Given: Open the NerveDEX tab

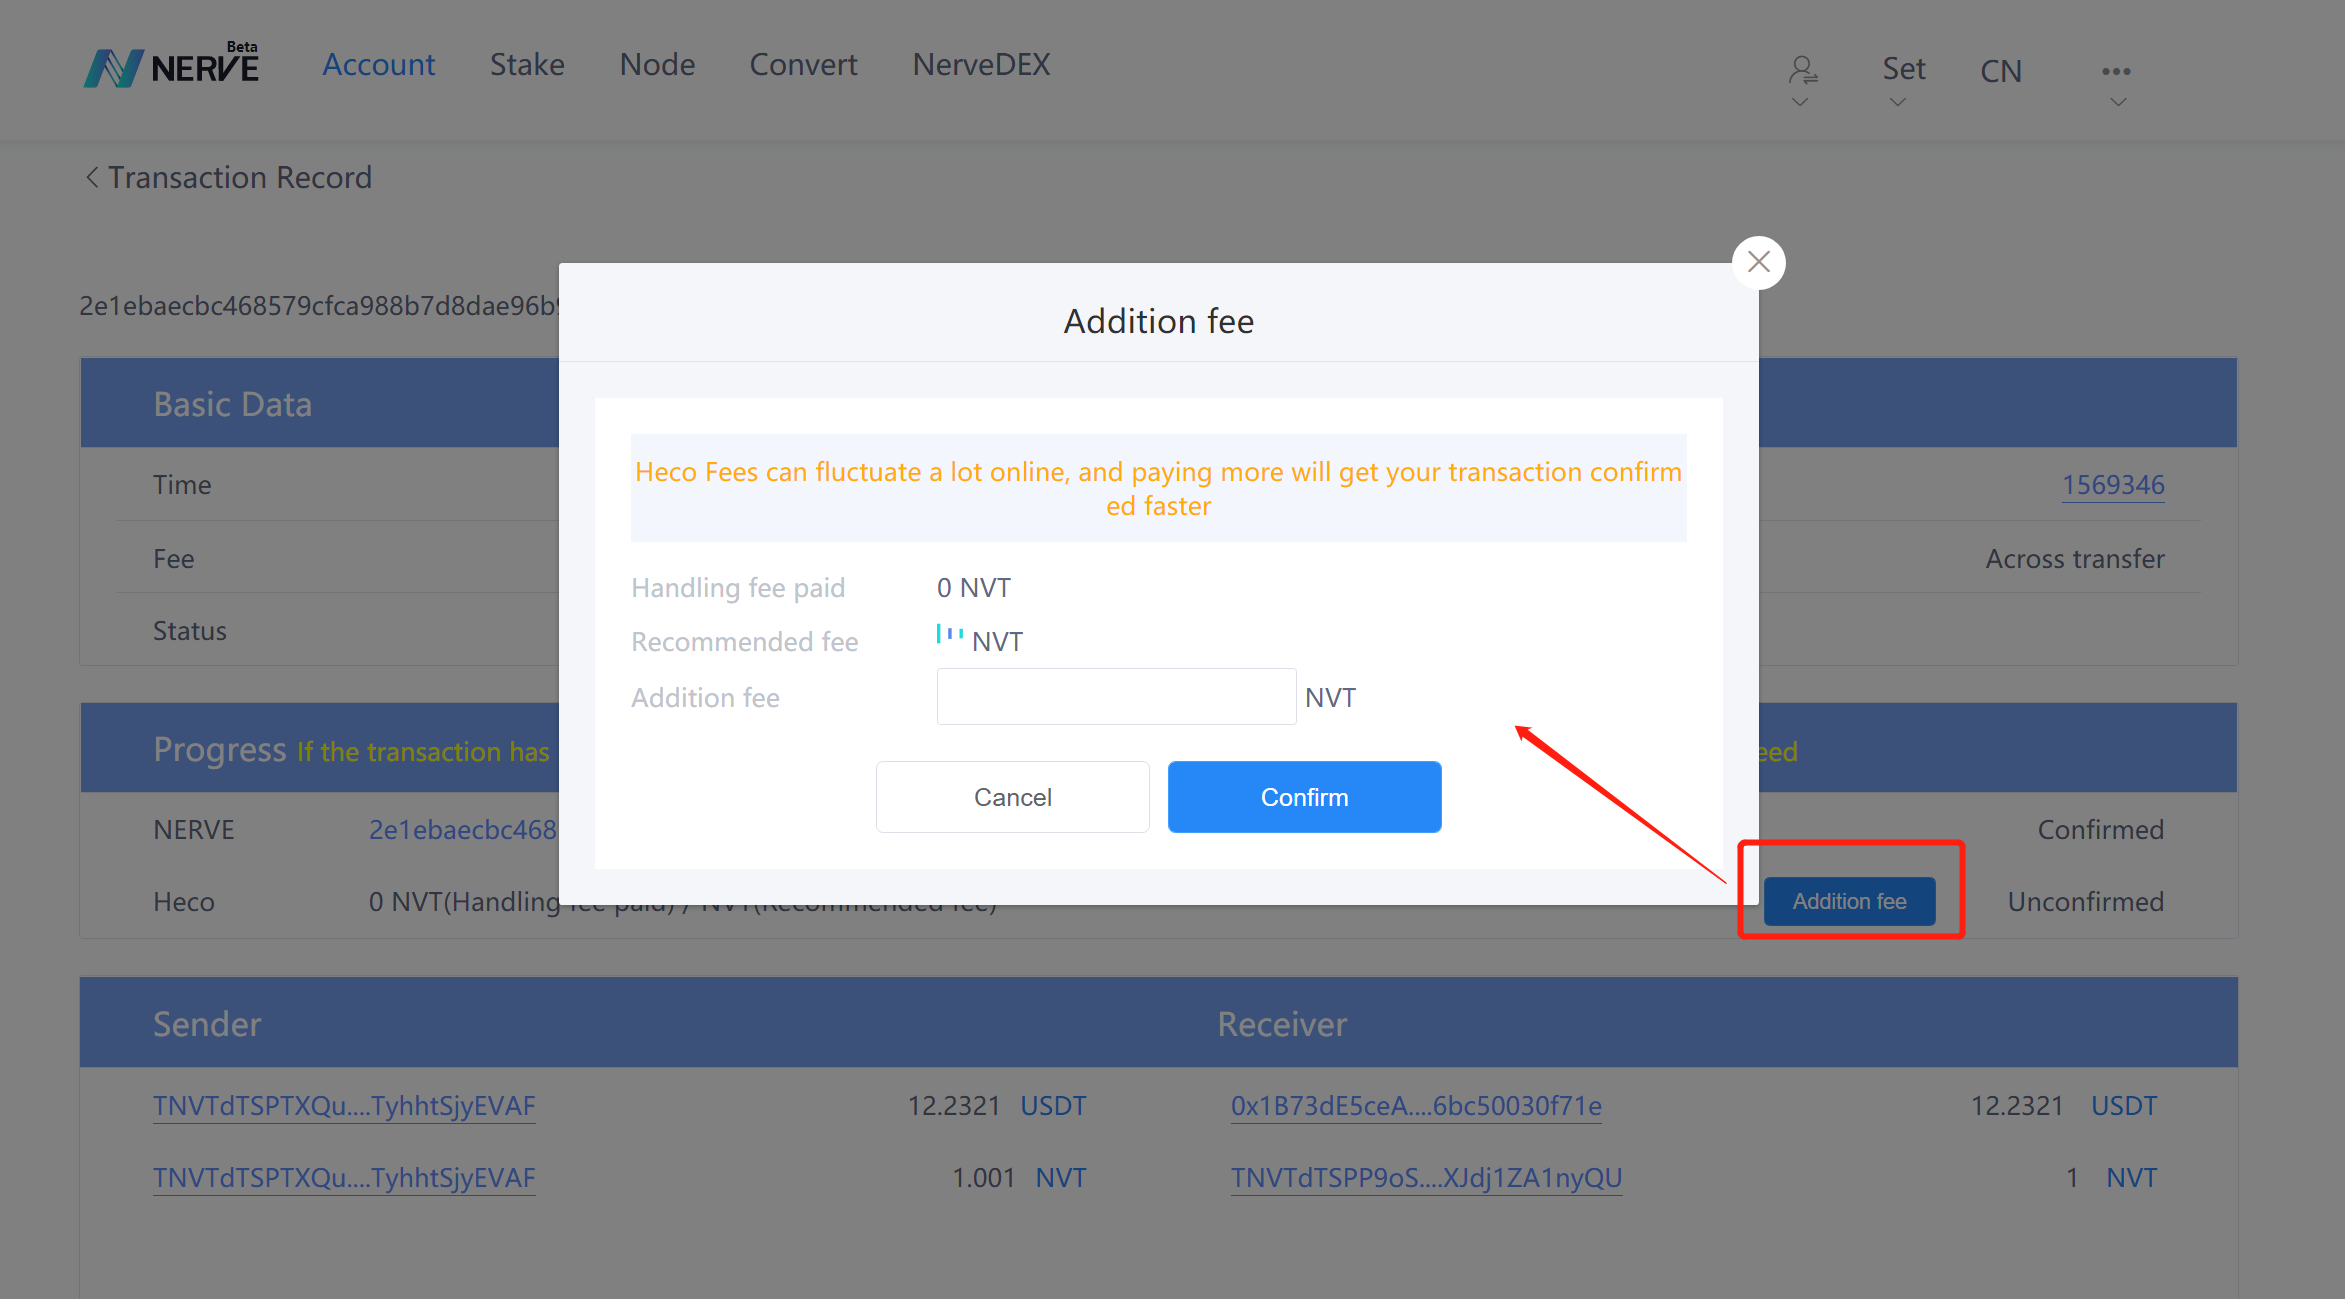Looking at the screenshot, I should [981, 65].
